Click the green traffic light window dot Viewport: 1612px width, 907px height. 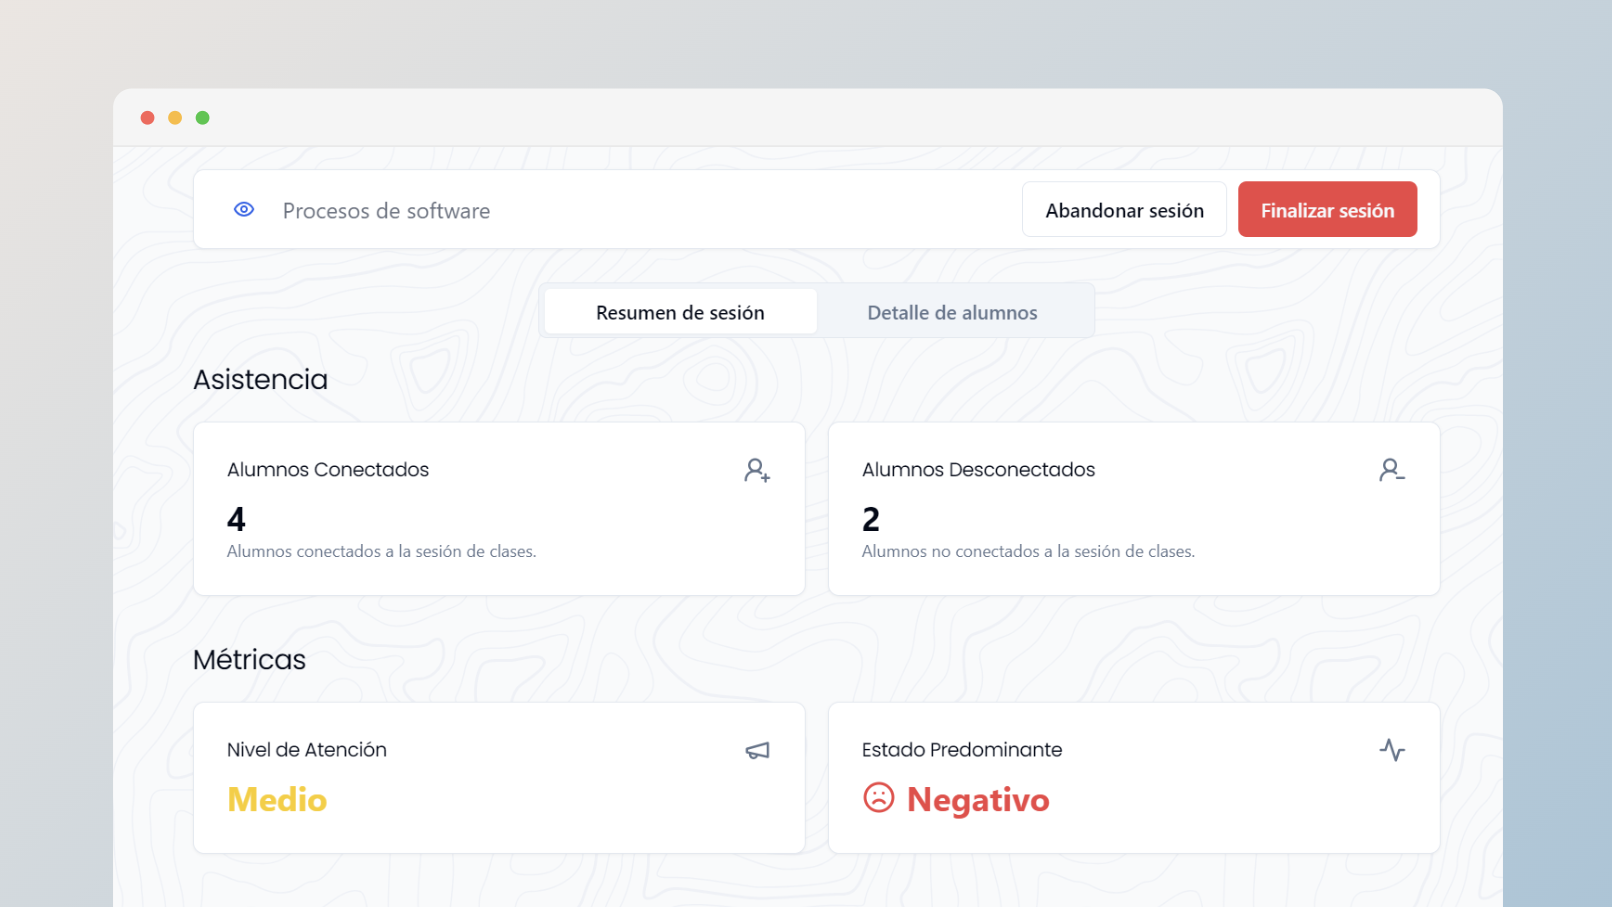203,117
